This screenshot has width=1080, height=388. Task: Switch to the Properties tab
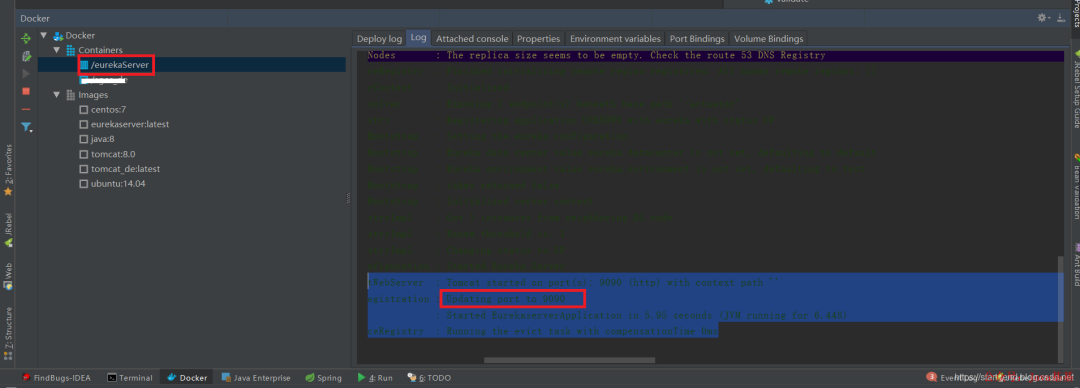point(539,39)
